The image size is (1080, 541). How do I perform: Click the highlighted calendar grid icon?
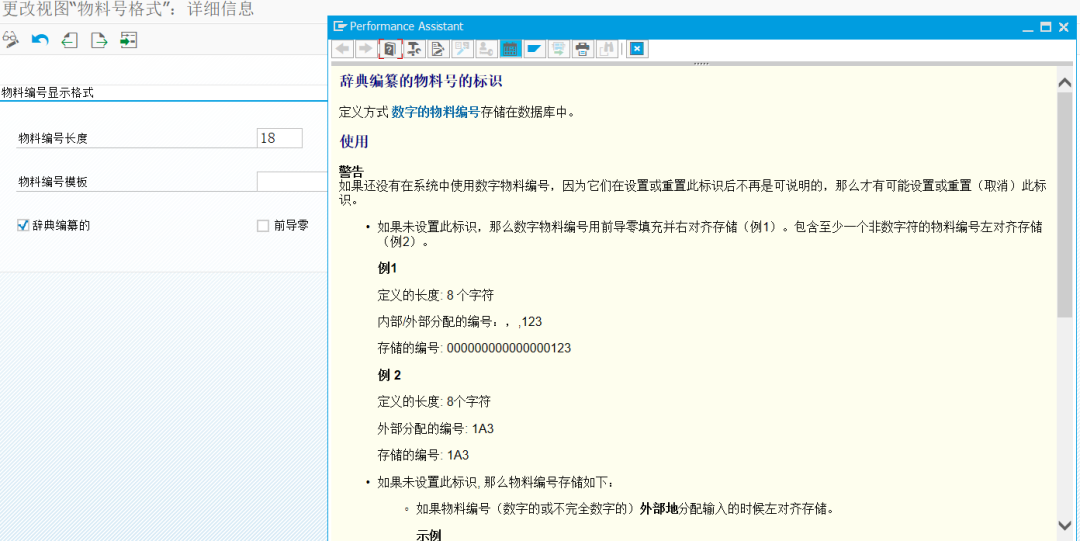(x=510, y=49)
